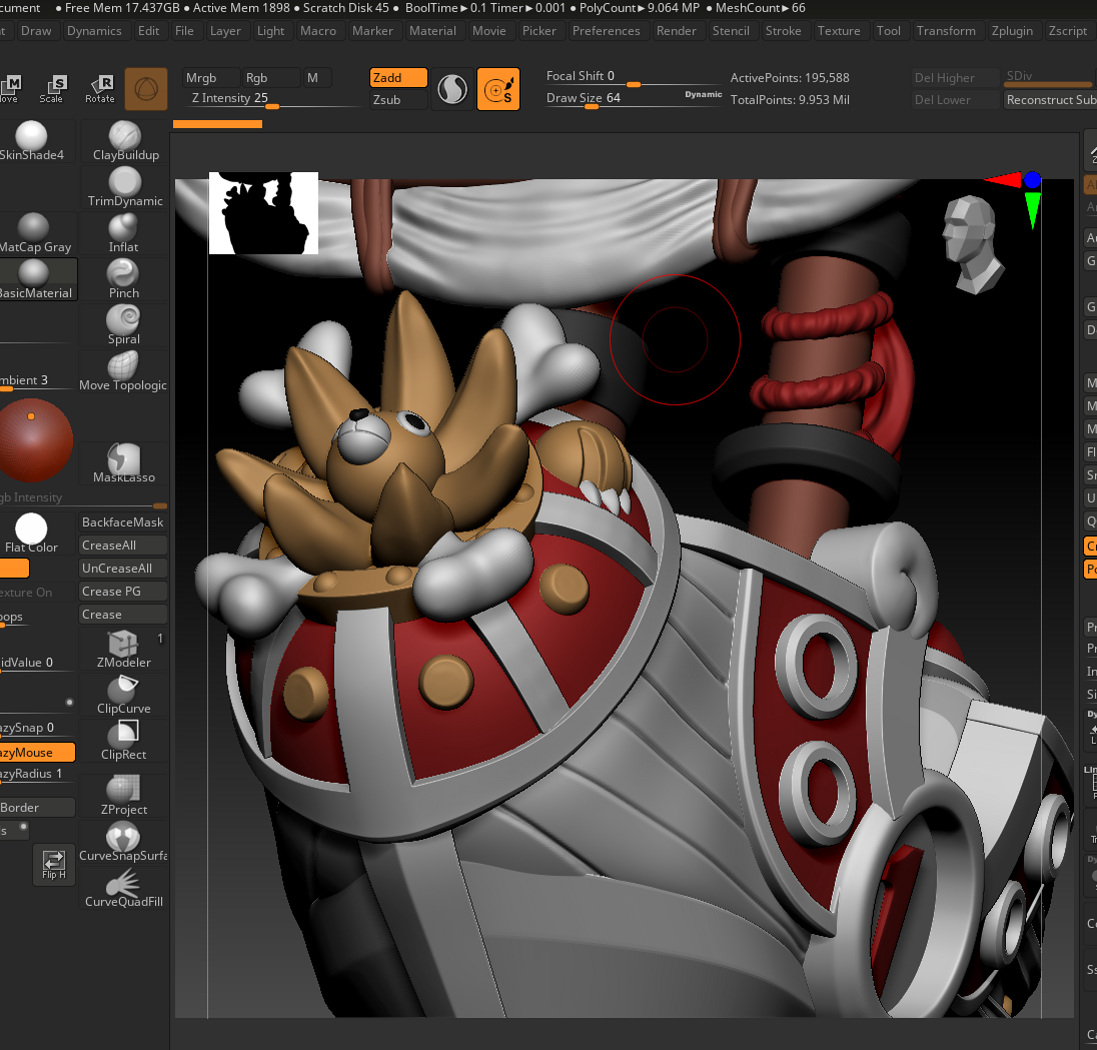Choose the SkinShade4 material
The width and height of the screenshot is (1097, 1050).
click(31, 141)
